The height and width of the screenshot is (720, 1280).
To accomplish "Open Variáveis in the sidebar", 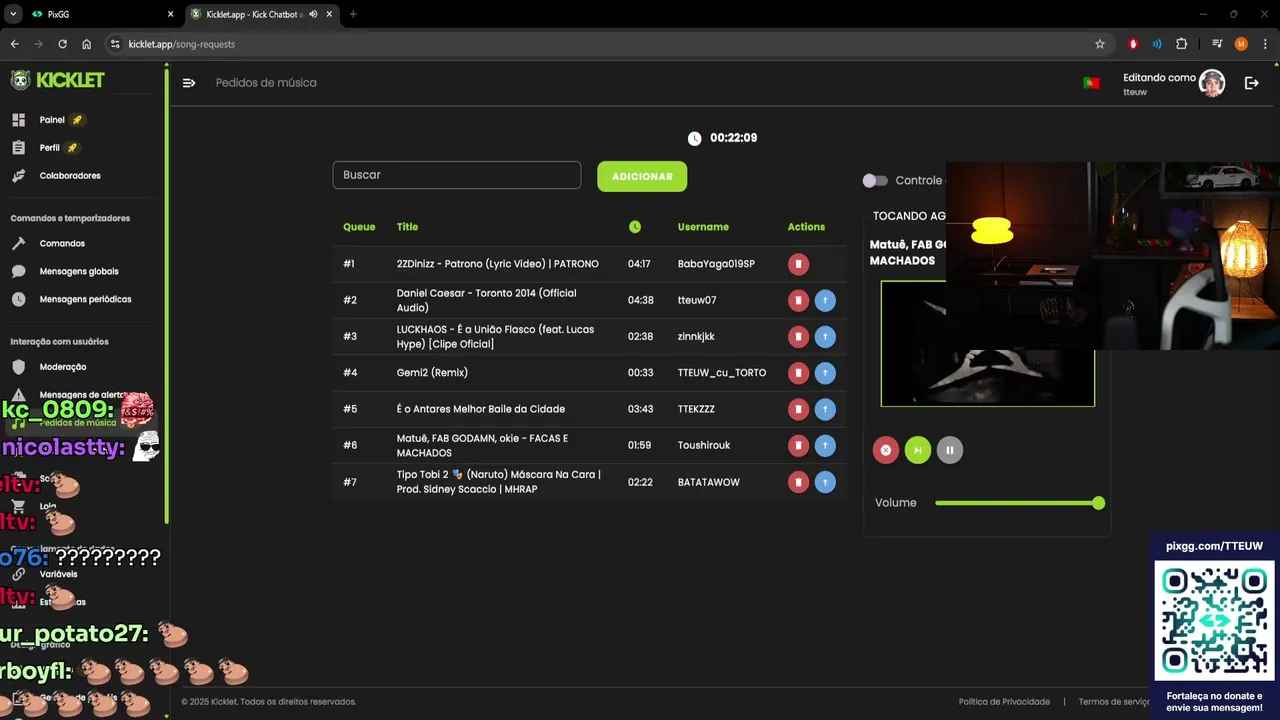I will pyautogui.click(x=58, y=574).
